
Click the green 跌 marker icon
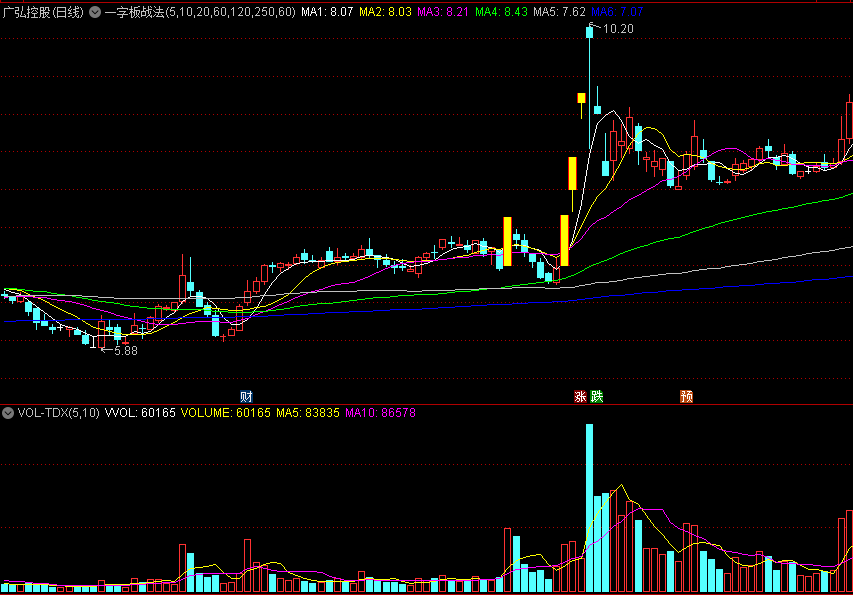pyautogui.click(x=597, y=396)
